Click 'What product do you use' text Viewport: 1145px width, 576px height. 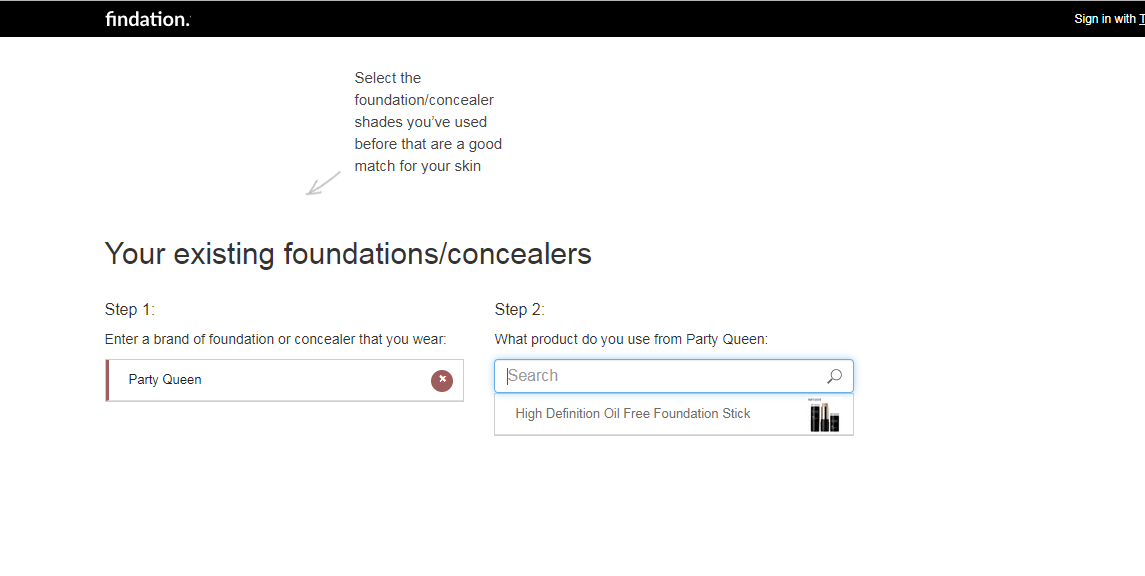631,339
